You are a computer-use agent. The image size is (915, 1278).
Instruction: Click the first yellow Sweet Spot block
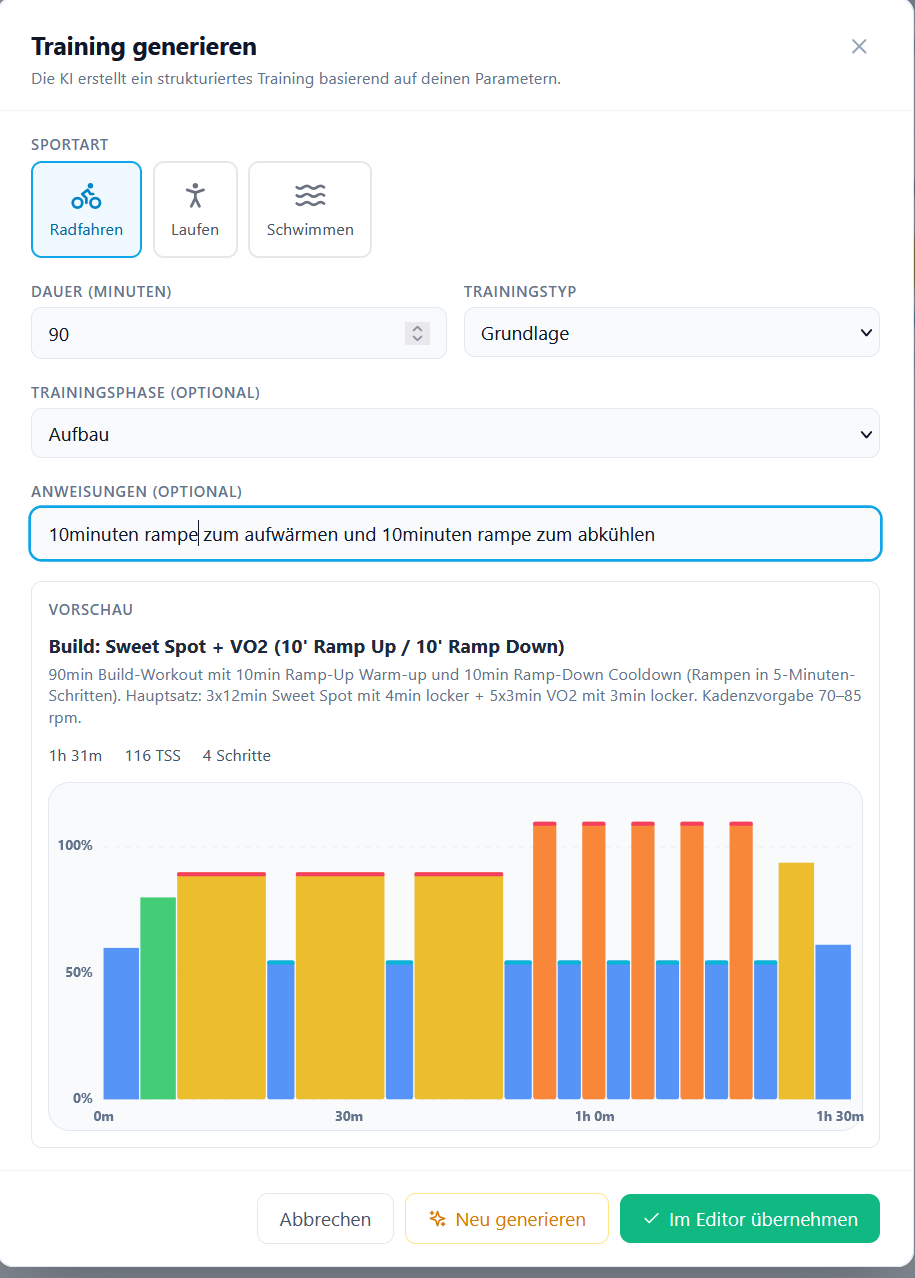(x=222, y=985)
